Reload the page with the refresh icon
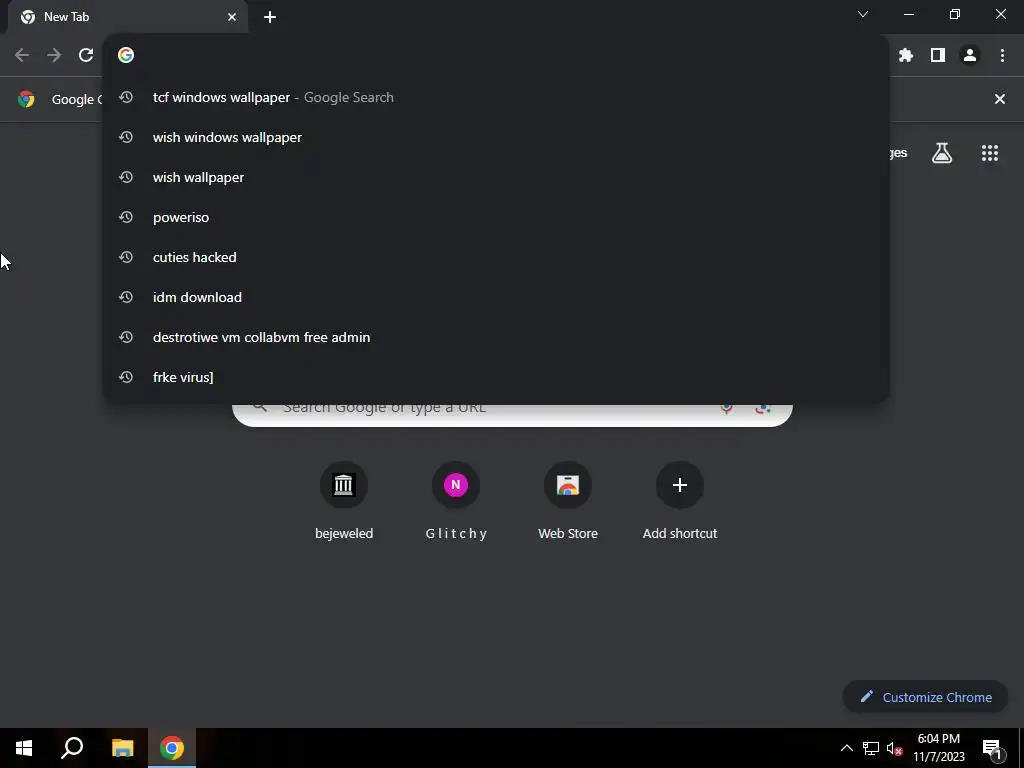 [x=86, y=56]
